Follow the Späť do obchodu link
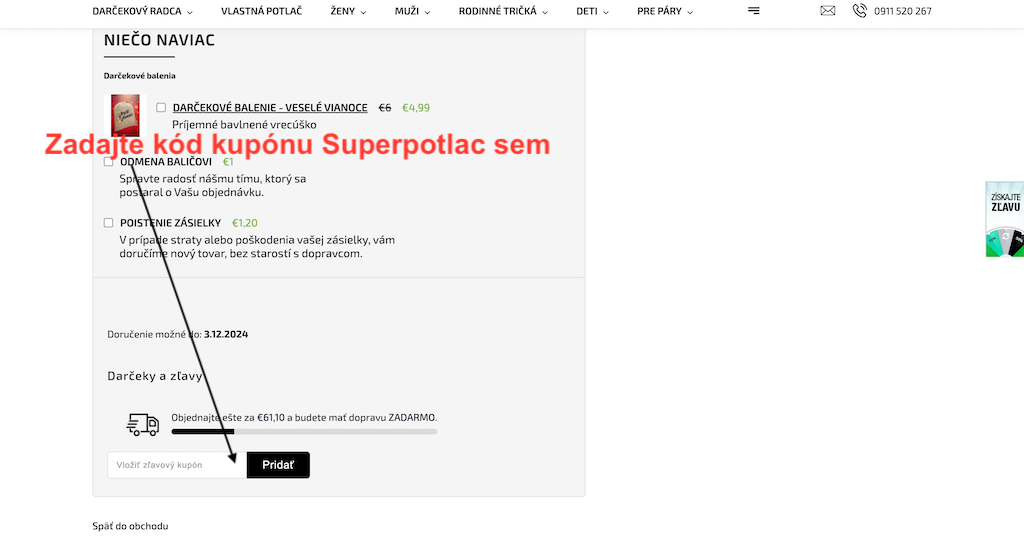1024x538 pixels. click(130, 526)
